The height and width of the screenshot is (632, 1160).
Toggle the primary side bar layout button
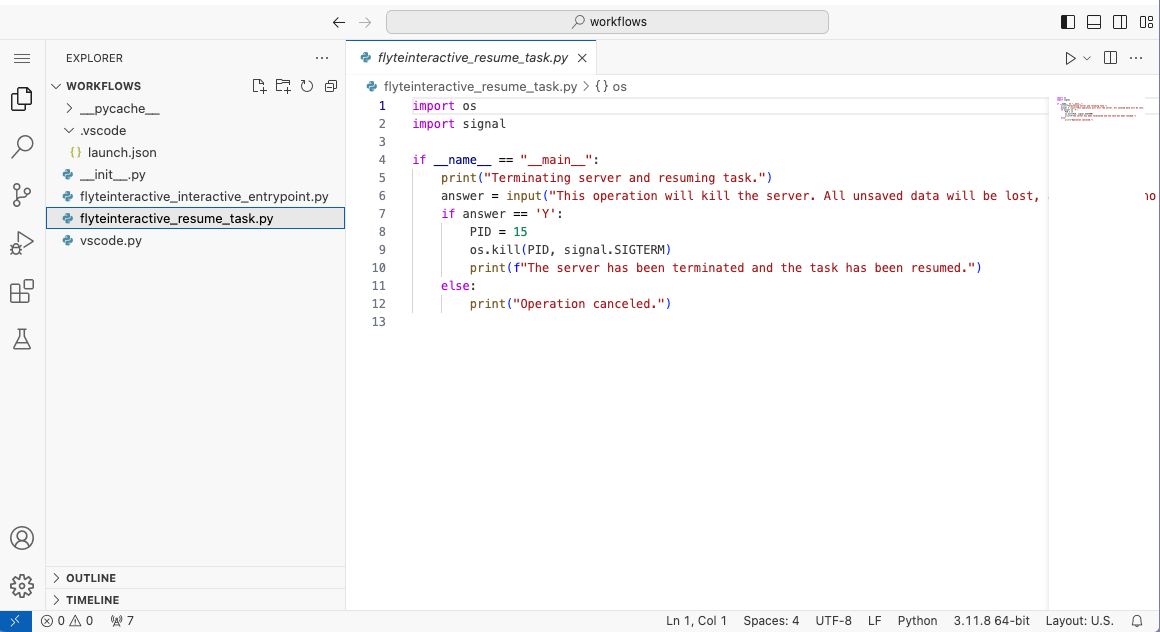[x=1068, y=22]
